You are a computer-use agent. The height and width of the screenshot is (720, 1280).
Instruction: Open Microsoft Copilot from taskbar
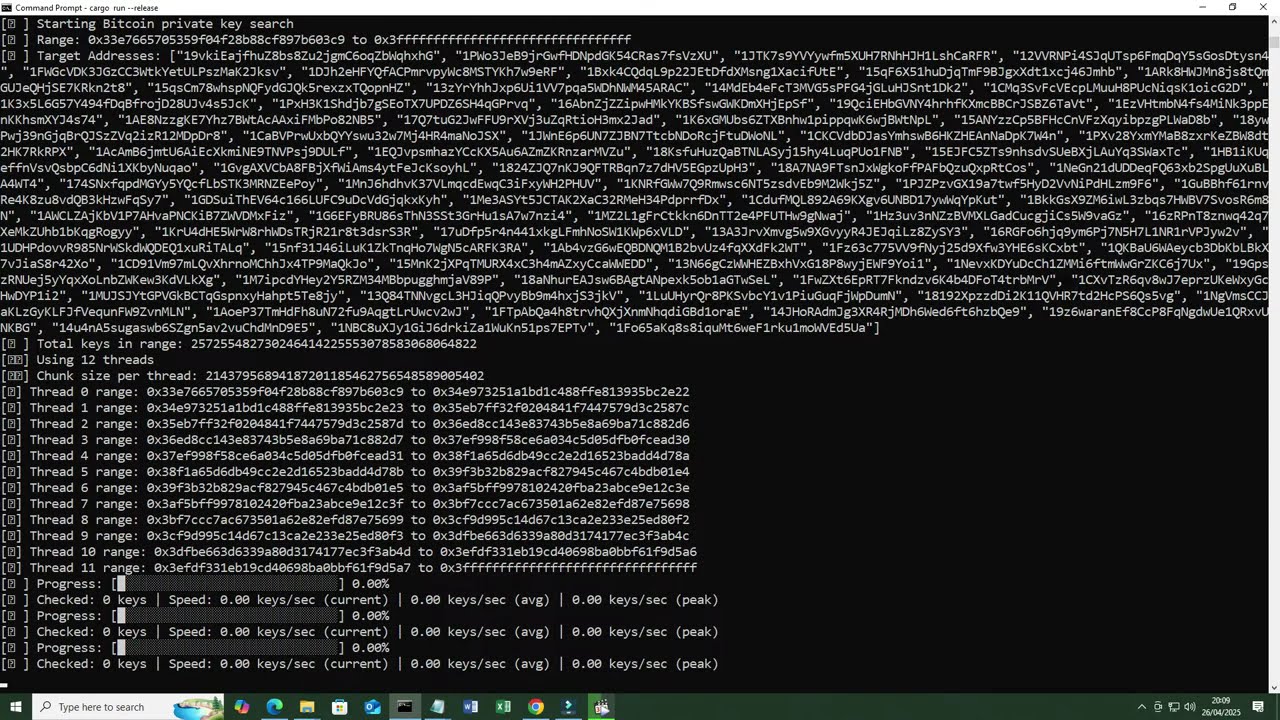pyautogui.click(x=241, y=707)
